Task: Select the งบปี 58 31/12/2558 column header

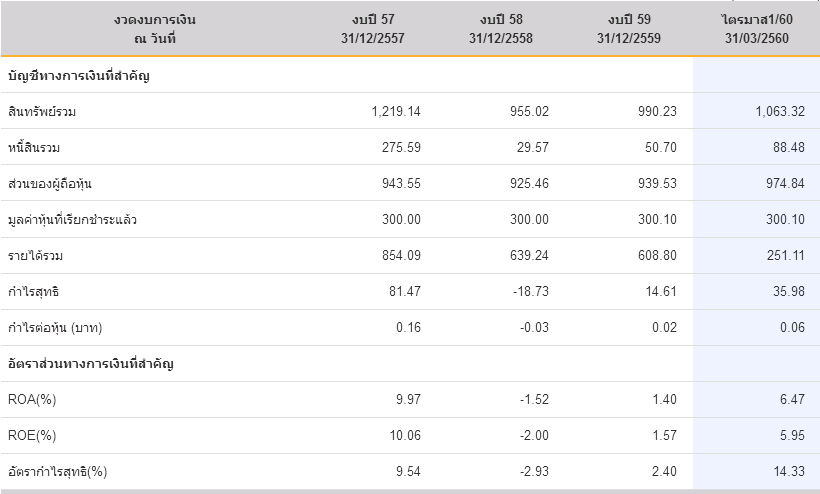Action: tap(500, 28)
